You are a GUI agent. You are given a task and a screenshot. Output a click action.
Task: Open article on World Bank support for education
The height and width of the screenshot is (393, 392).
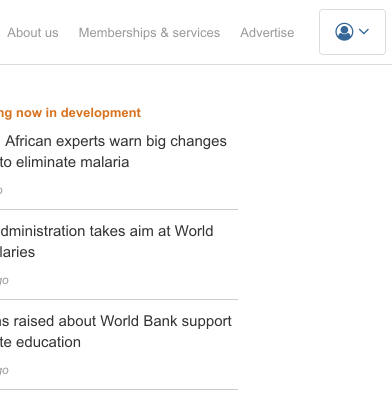click(x=116, y=332)
